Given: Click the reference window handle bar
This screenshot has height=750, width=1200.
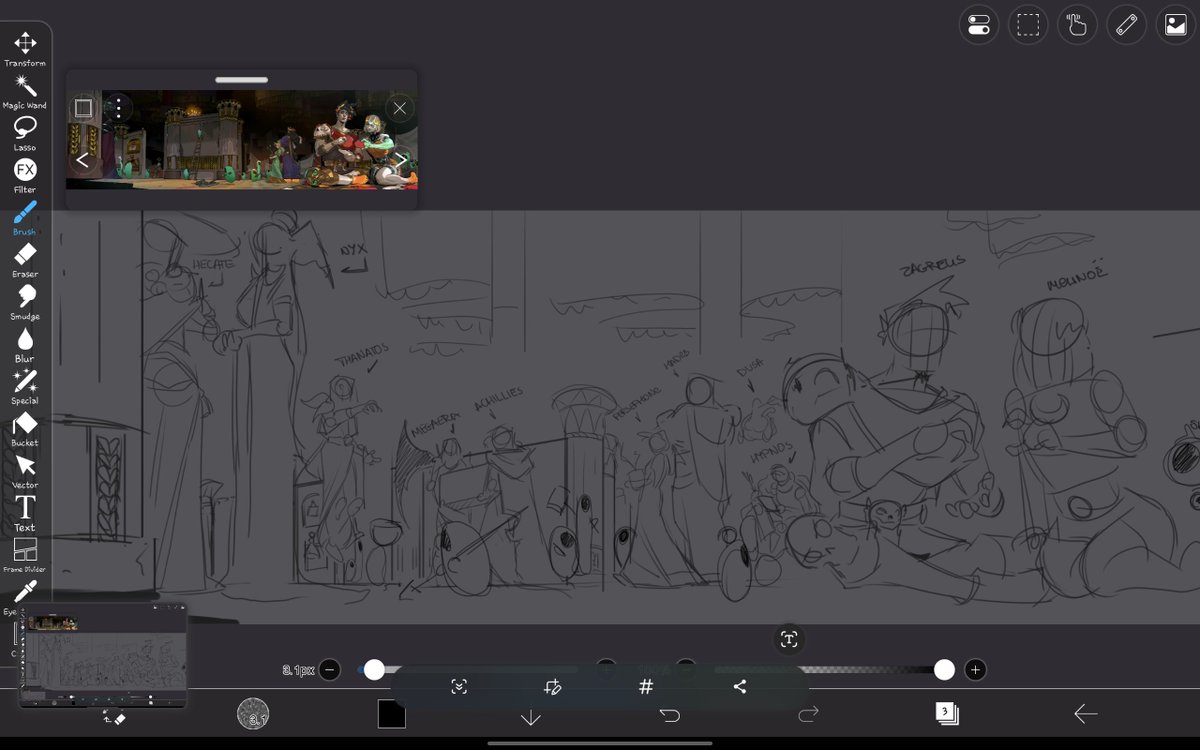Looking at the screenshot, I should [x=241, y=80].
